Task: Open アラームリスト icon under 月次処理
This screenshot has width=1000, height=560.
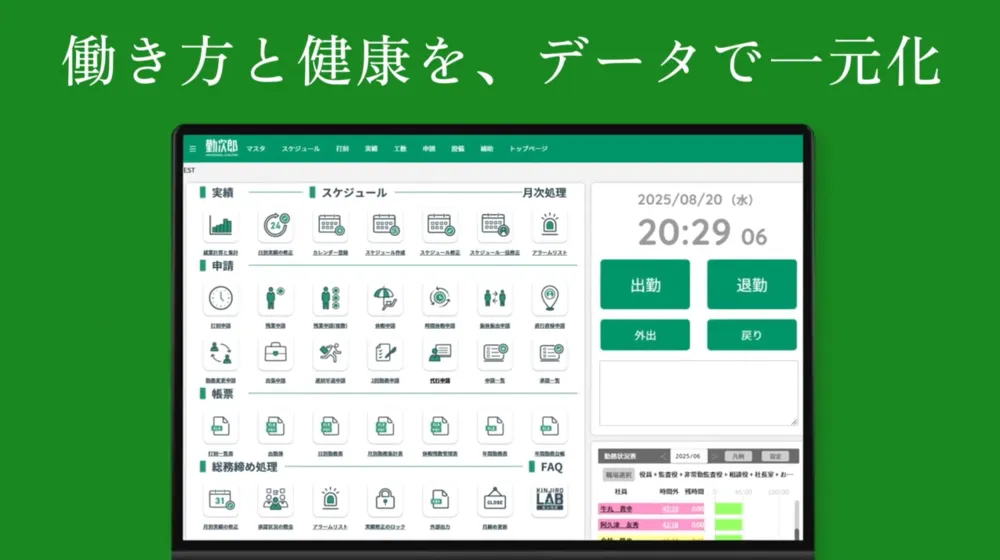Action: tap(550, 226)
